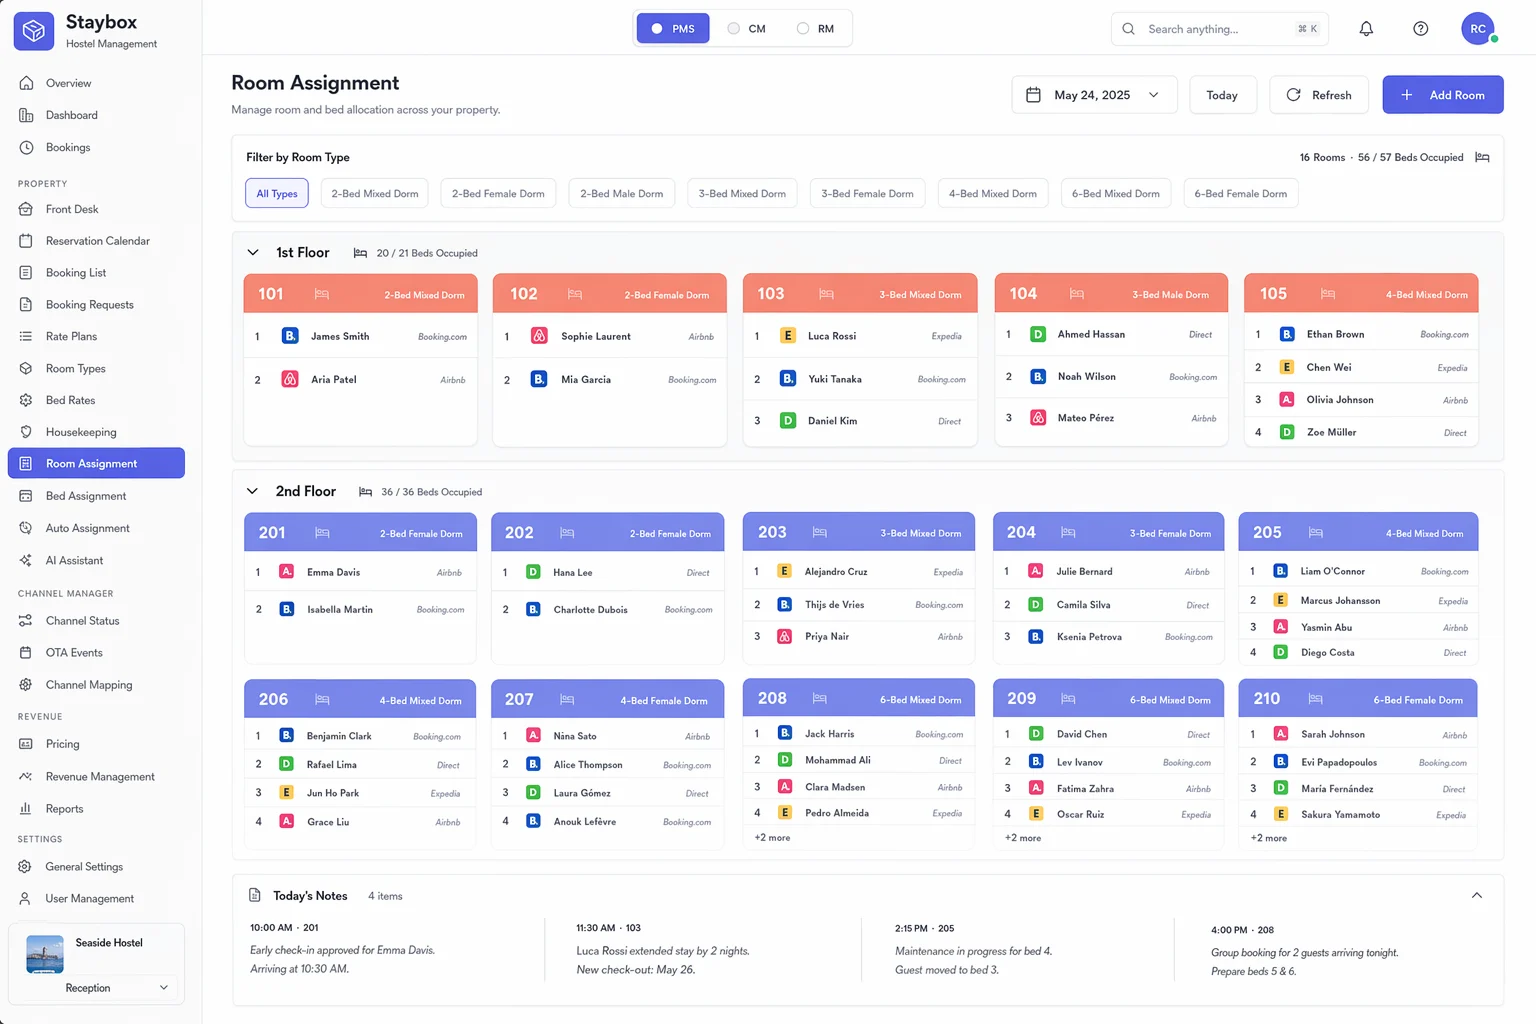Viewport: 1536px width, 1024px height.
Task: Filter by 6-Bed Female Dorm chip
Action: point(1240,194)
